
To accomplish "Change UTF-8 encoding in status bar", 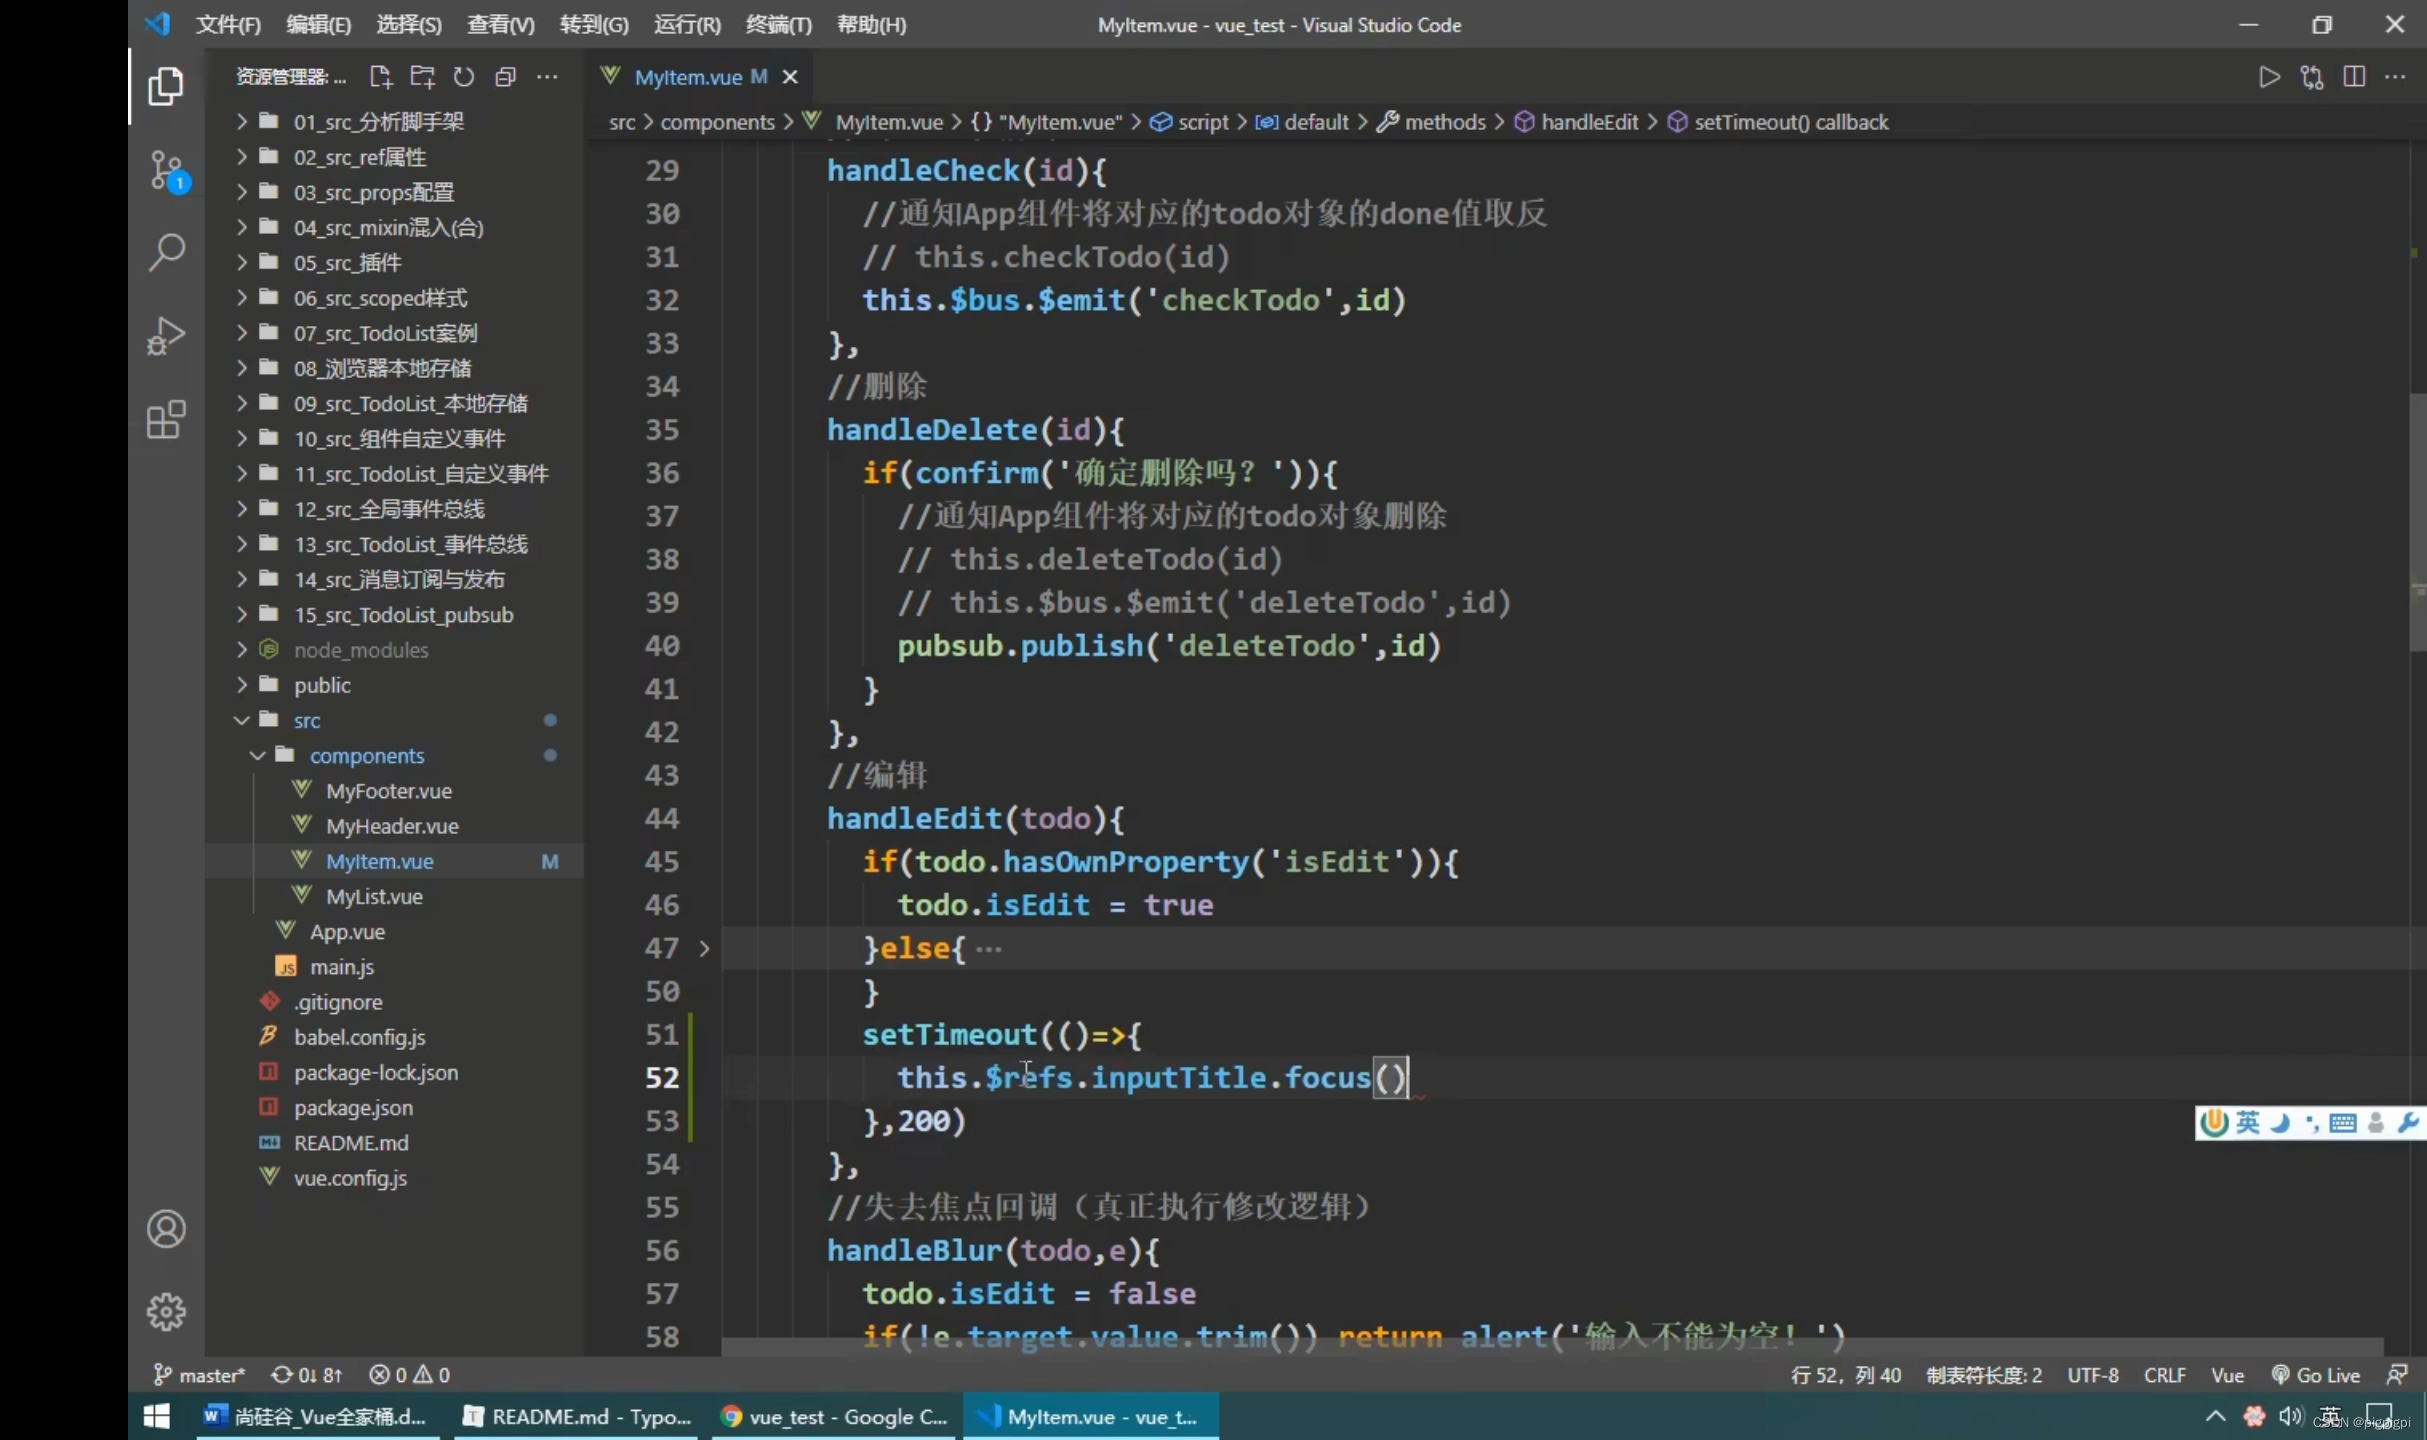I will 2093,1375.
